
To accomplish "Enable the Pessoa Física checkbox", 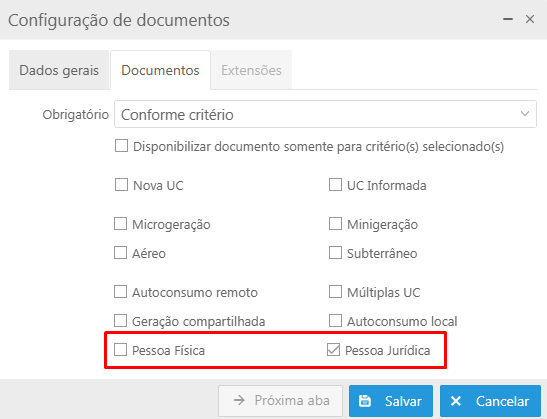I will point(120,350).
